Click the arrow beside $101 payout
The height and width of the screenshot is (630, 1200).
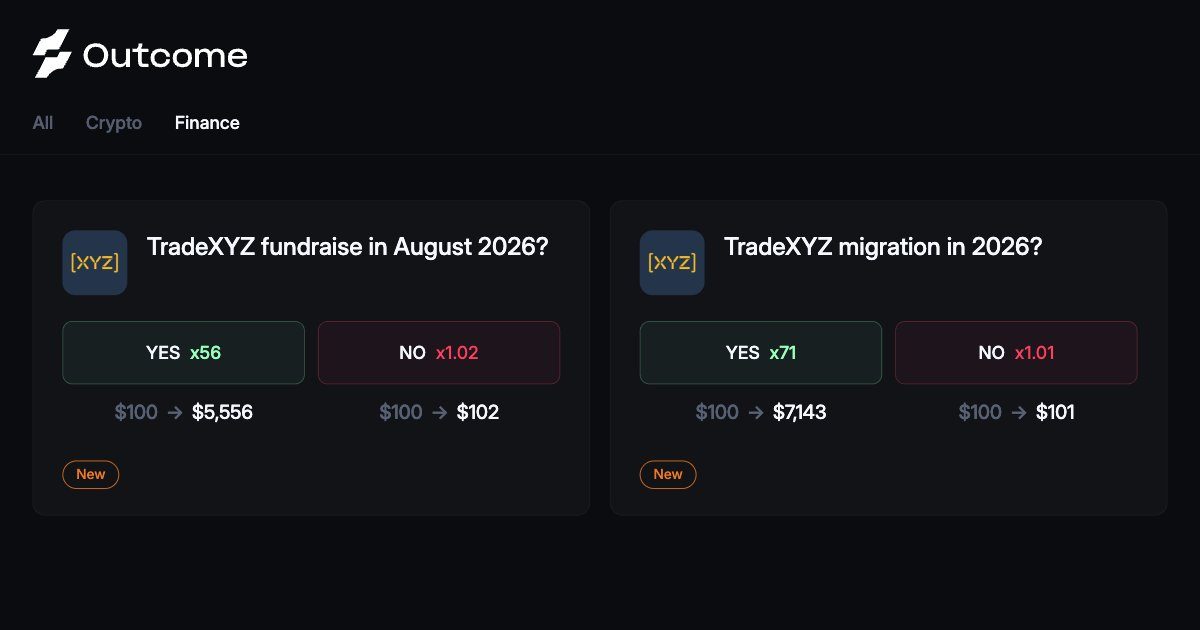1018,412
